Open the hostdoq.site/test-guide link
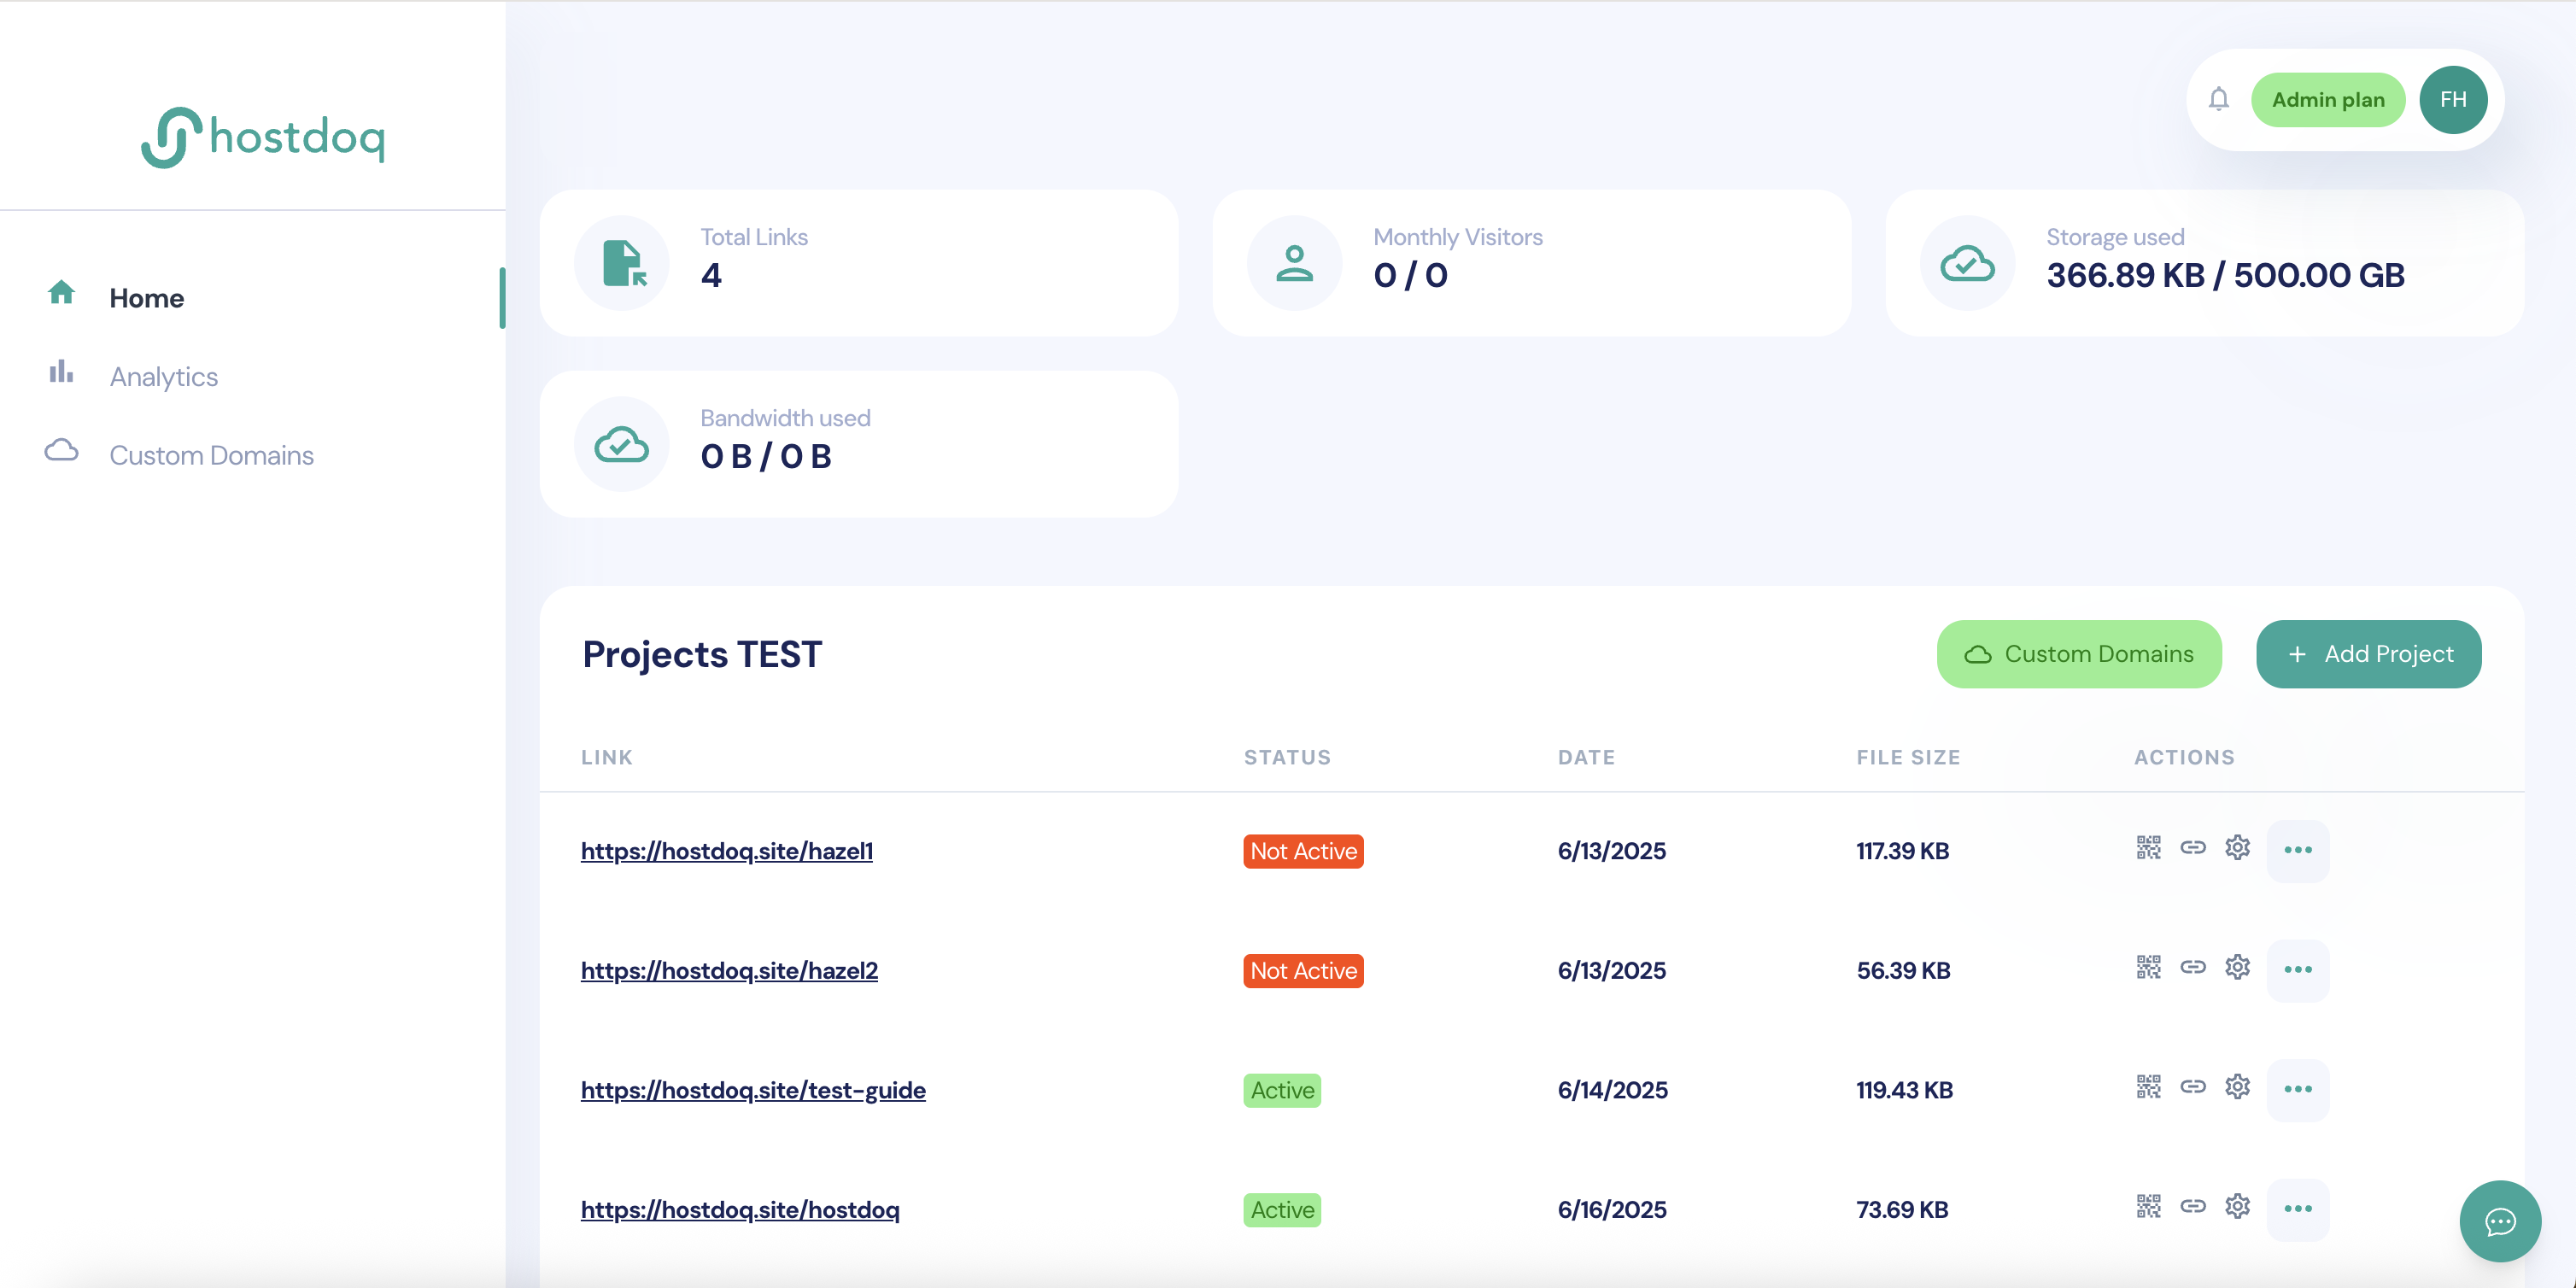This screenshot has width=2576, height=1288. pos(753,1090)
